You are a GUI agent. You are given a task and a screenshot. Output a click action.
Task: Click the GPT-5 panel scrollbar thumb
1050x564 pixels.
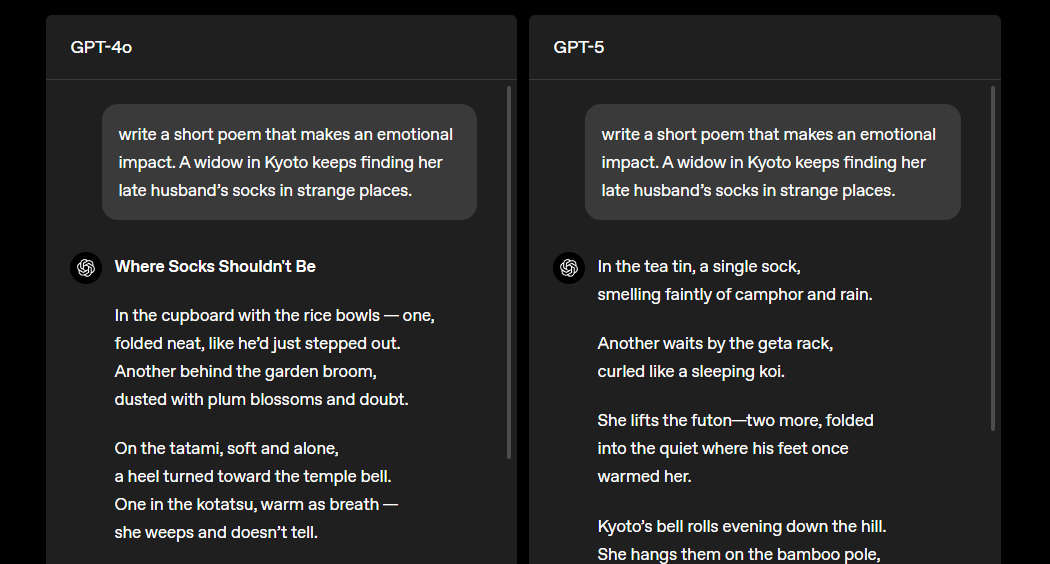click(x=992, y=258)
